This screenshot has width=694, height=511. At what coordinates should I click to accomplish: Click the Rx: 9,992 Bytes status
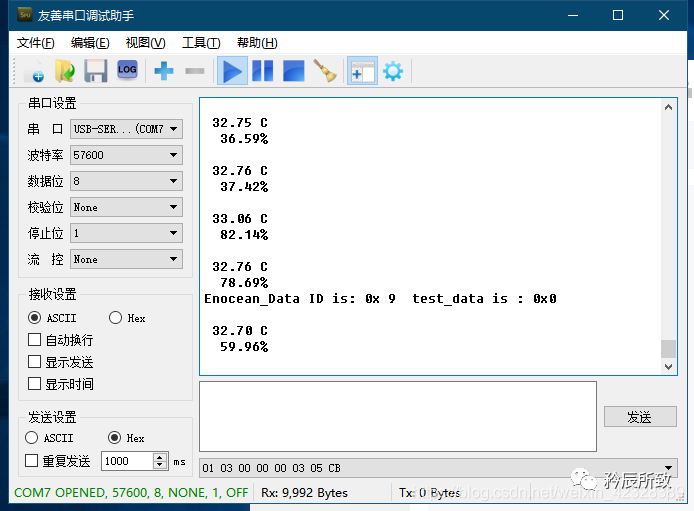click(x=304, y=492)
